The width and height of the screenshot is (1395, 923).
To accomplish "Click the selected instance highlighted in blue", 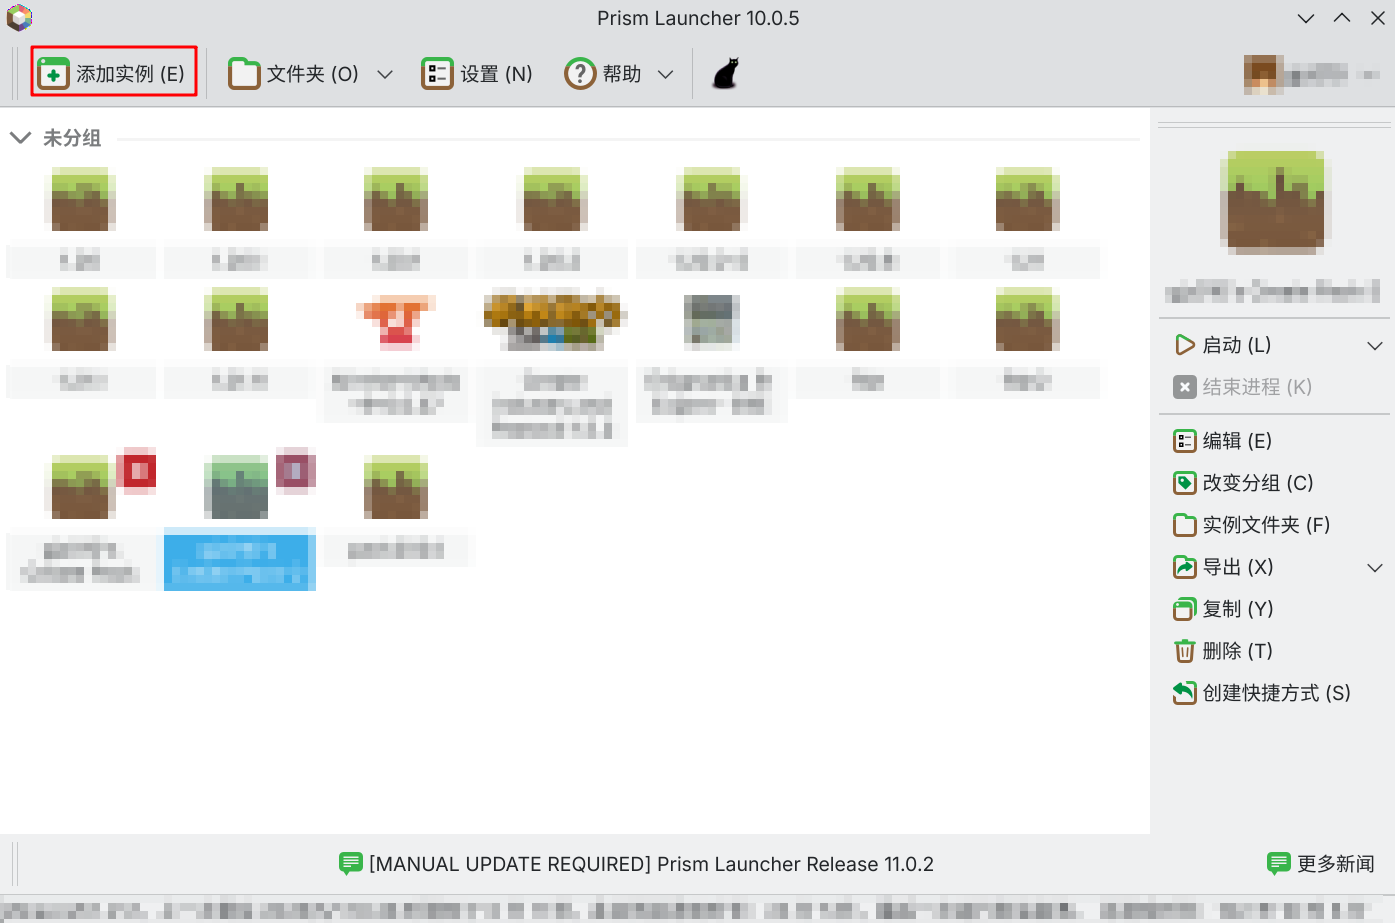I will [x=239, y=519].
